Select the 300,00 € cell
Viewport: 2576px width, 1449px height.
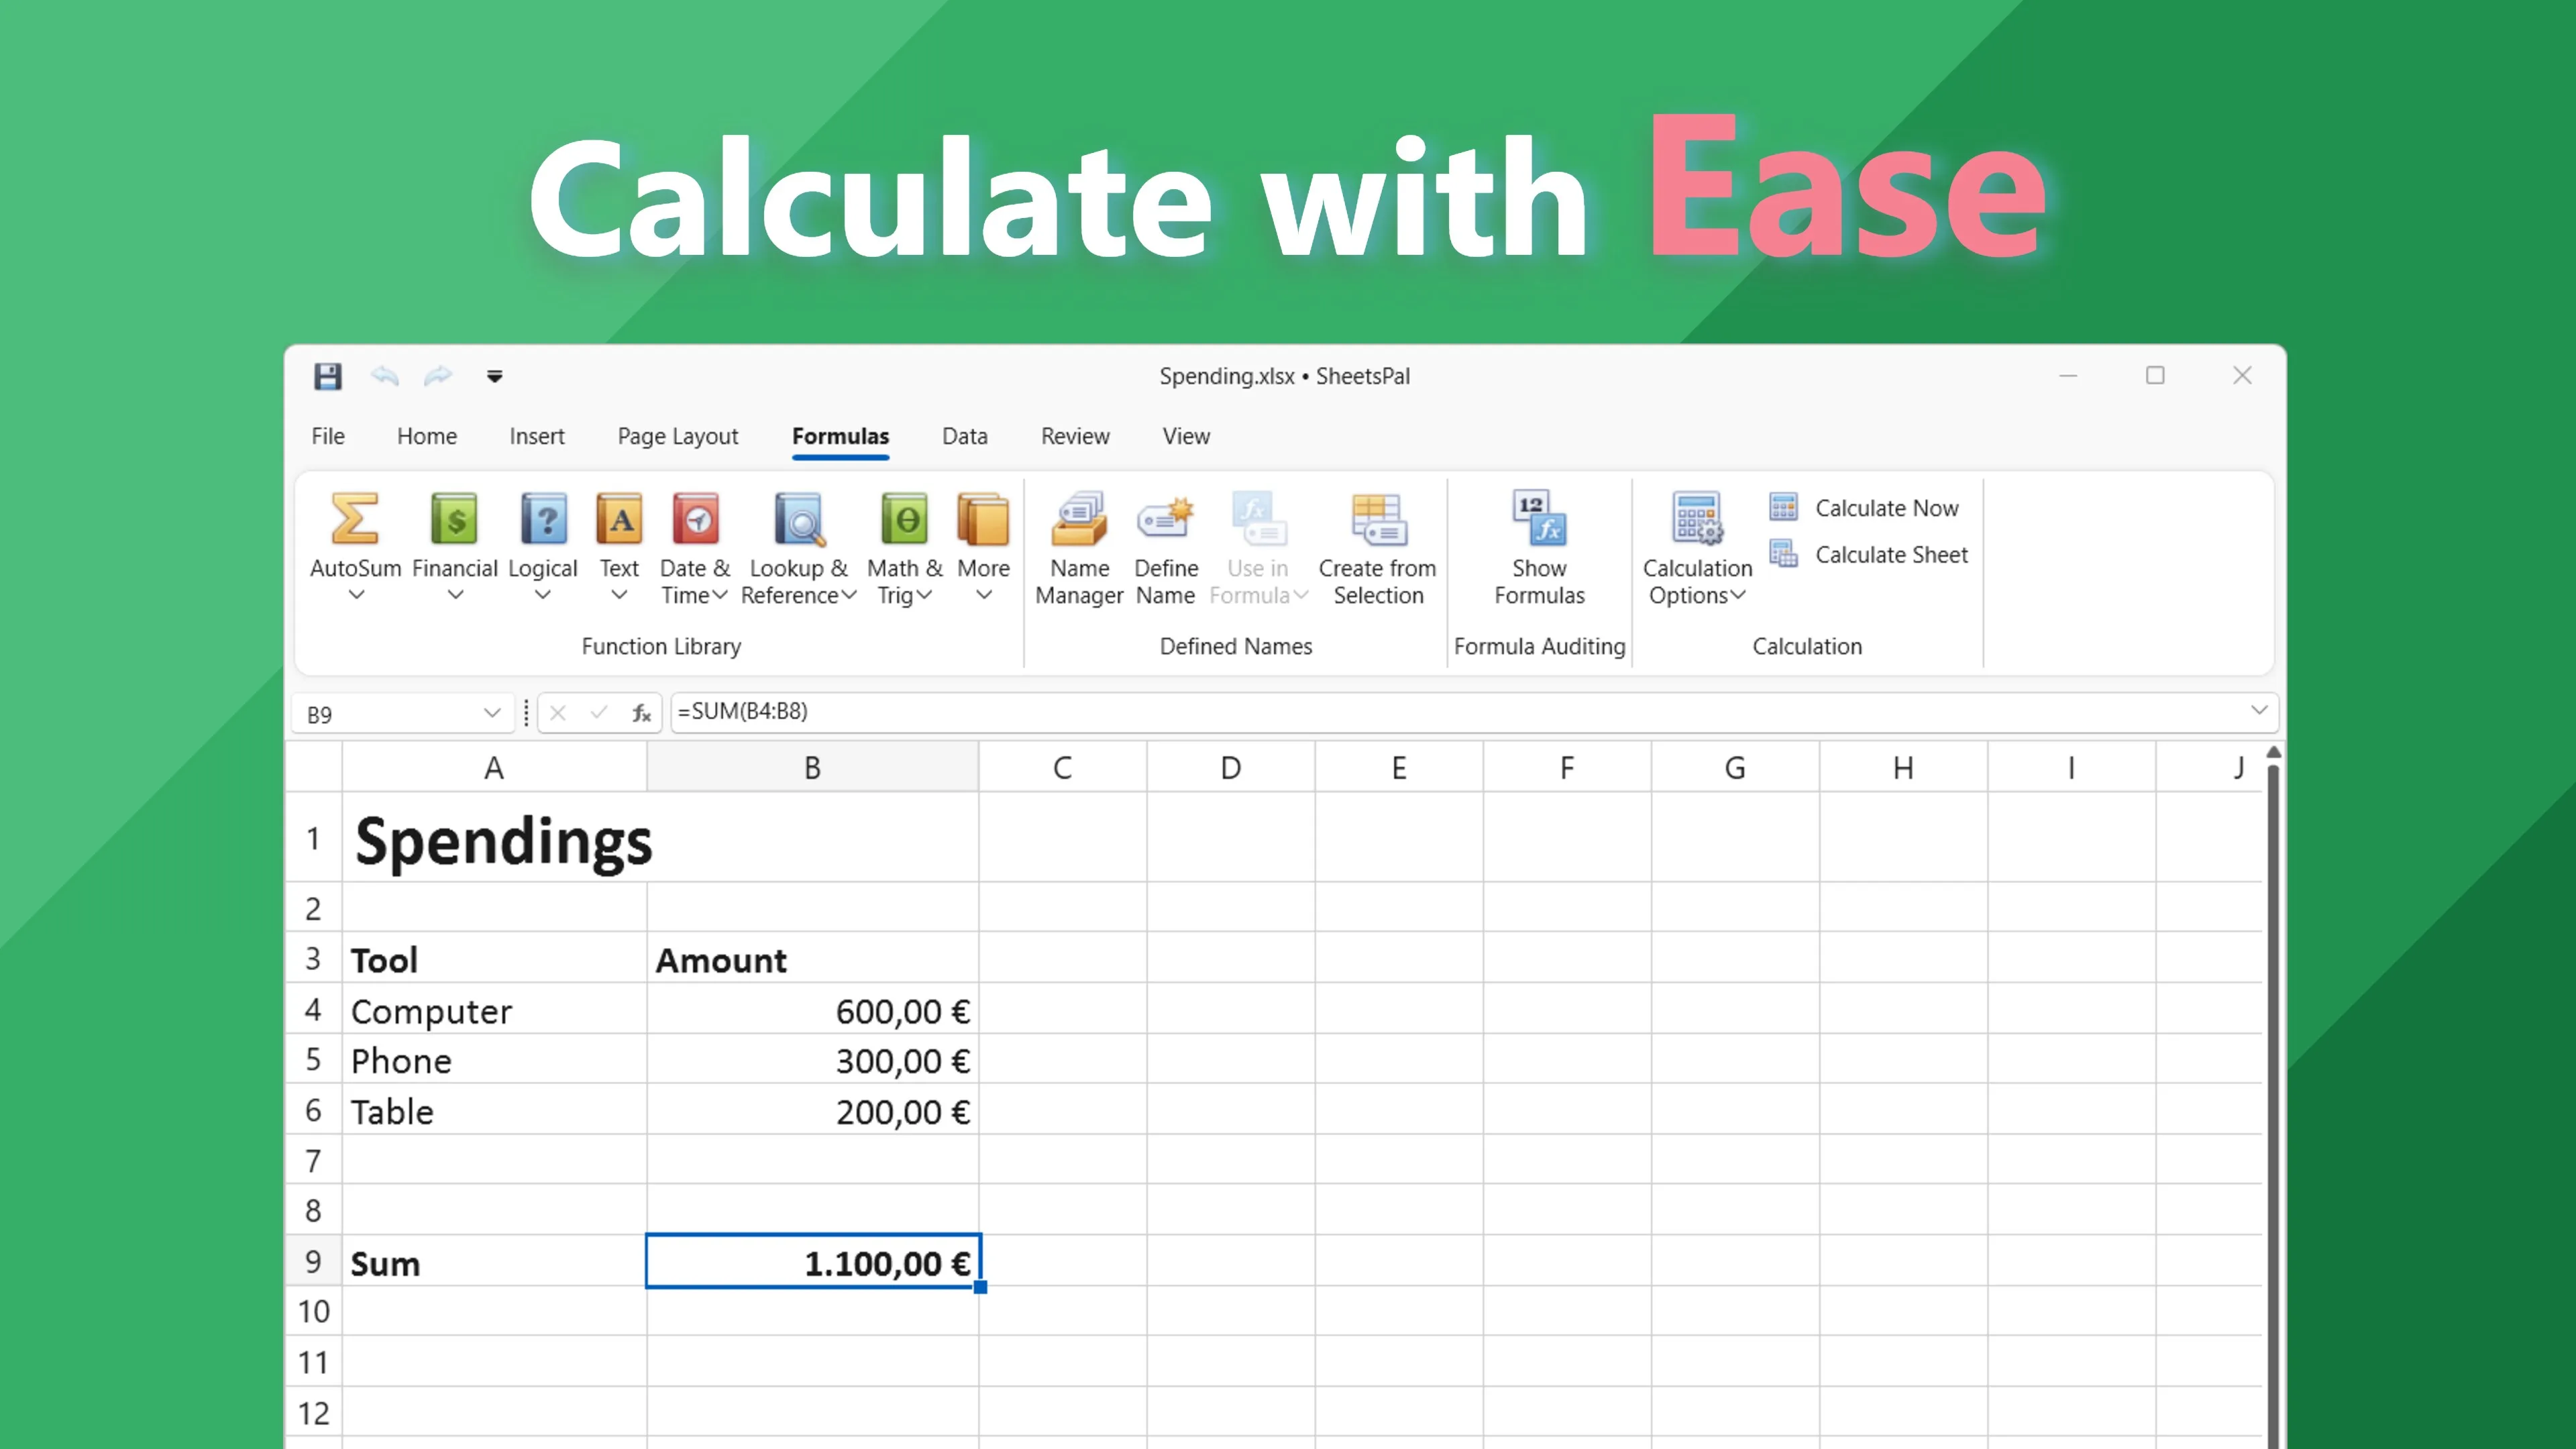(x=812, y=1059)
